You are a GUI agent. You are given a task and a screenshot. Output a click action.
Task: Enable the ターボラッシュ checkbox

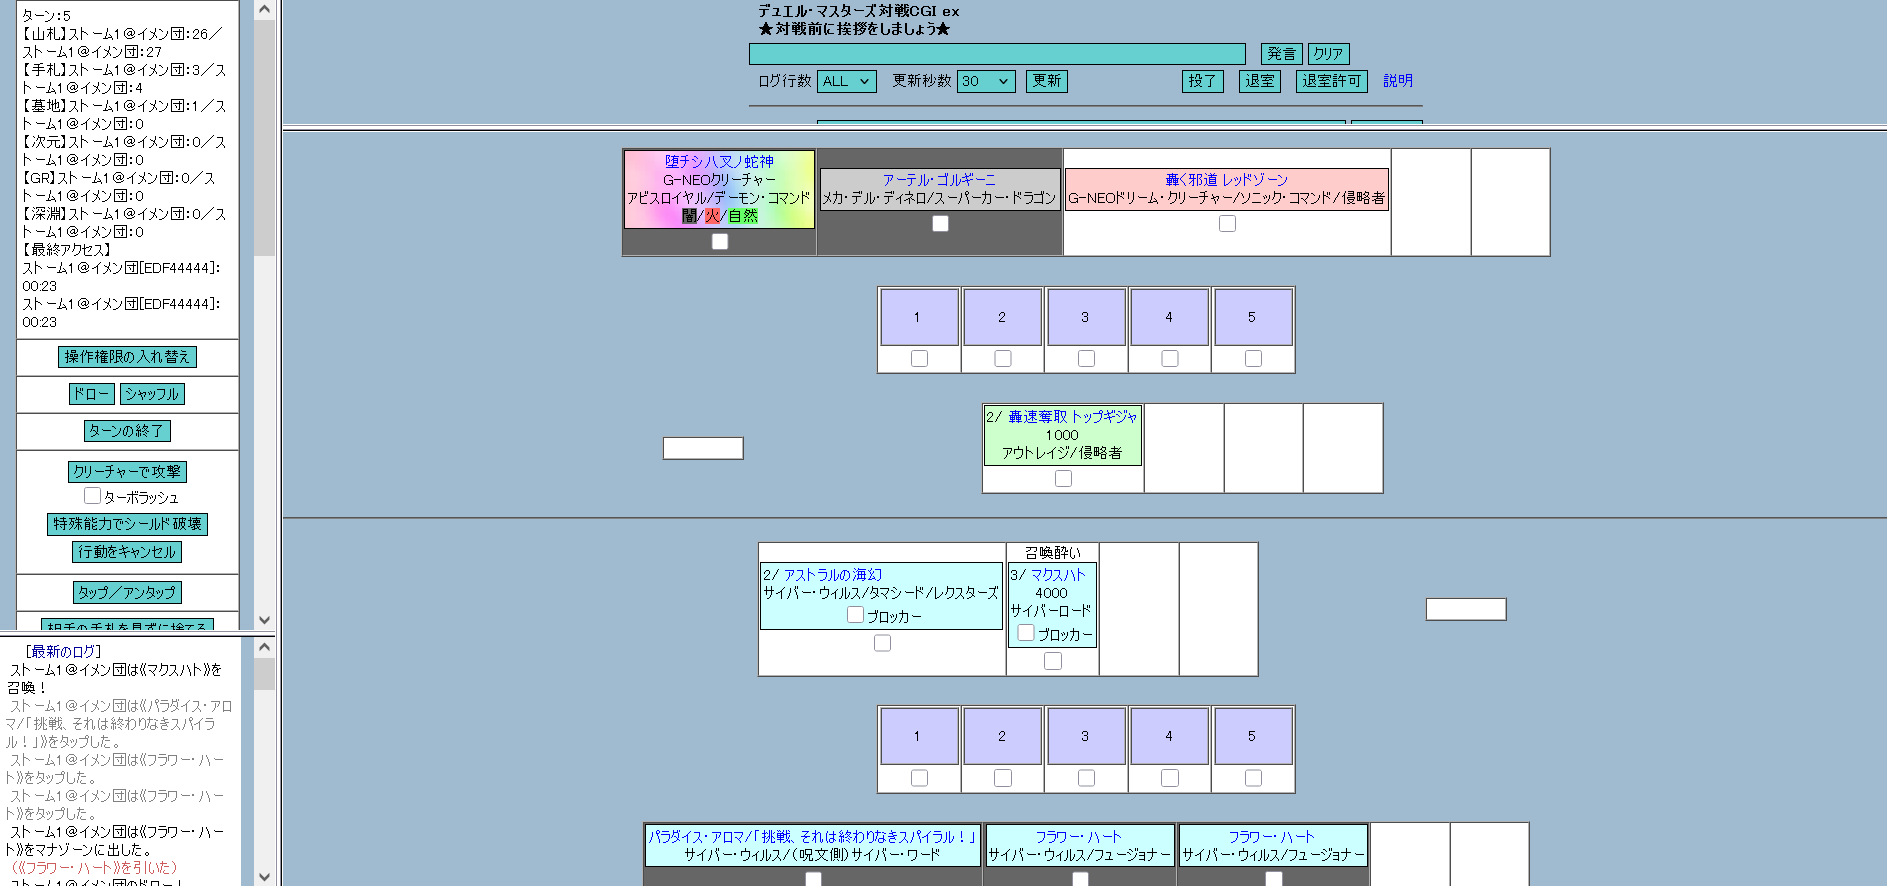(x=93, y=496)
